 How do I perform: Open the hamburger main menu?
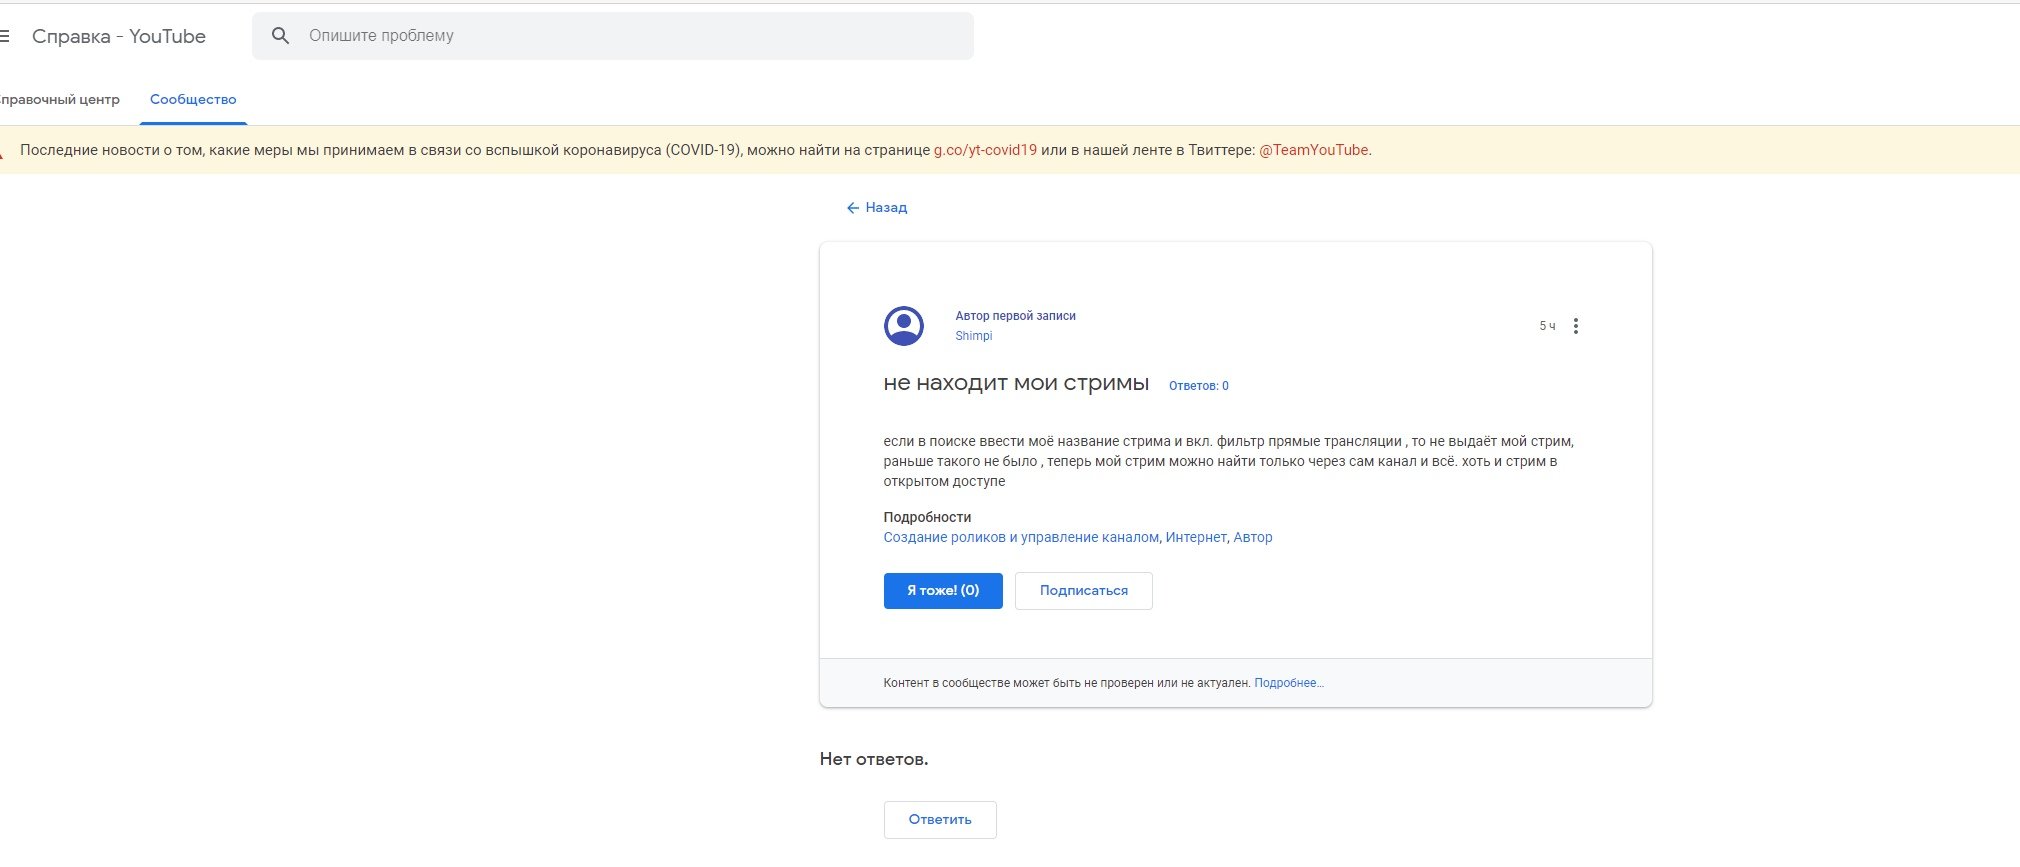point(5,36)
